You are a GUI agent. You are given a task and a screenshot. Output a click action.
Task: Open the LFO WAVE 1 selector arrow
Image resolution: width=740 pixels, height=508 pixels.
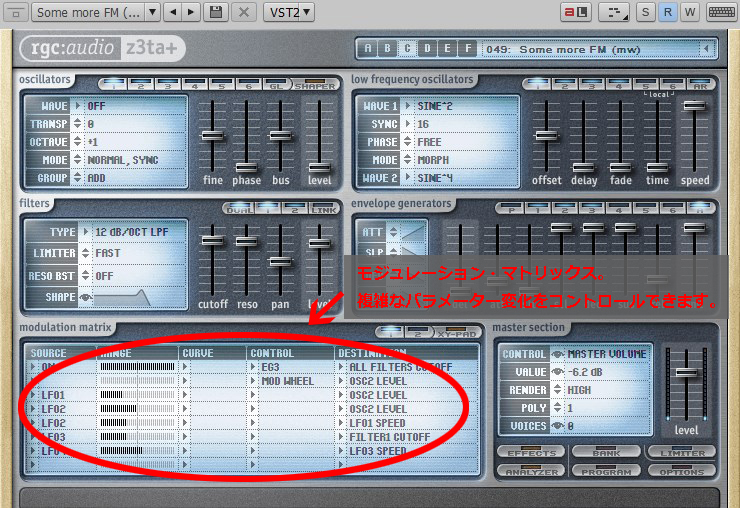point(408,106)
